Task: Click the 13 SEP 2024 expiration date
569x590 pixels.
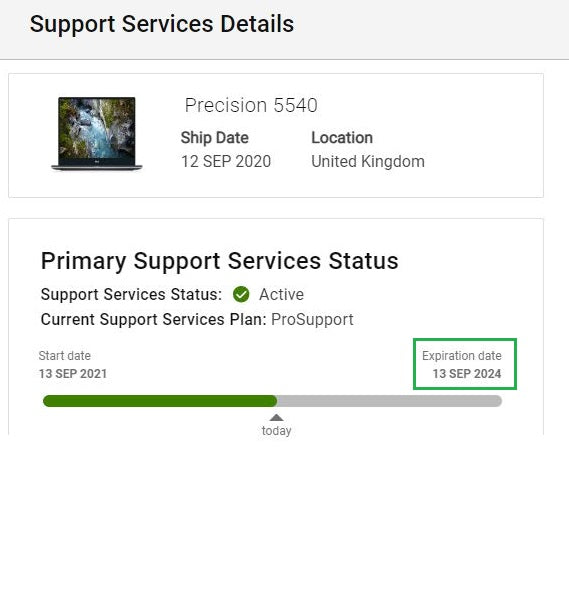Action: [467, 374]
